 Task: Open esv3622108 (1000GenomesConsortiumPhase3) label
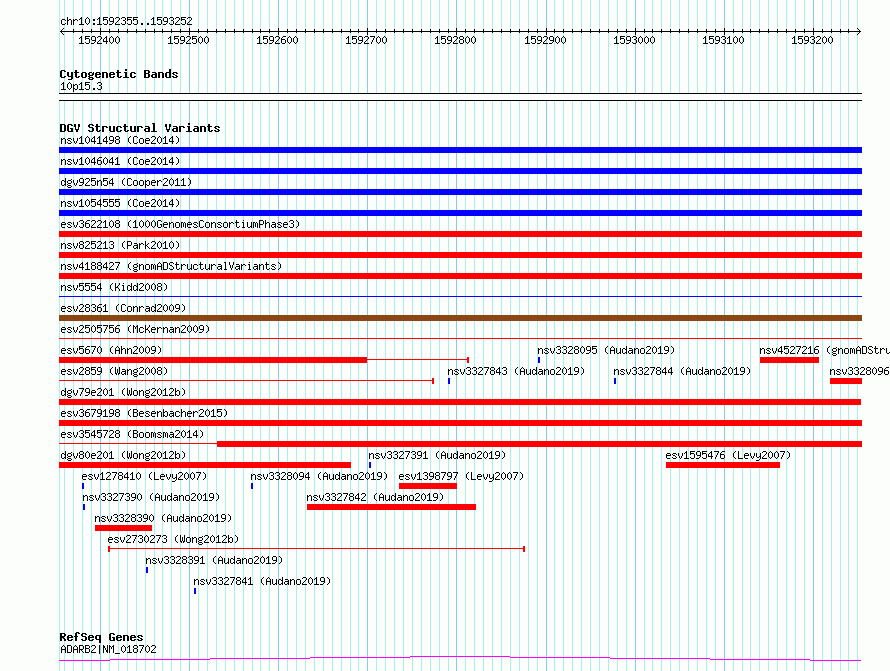pyautogui.click(x=180, y=224)
